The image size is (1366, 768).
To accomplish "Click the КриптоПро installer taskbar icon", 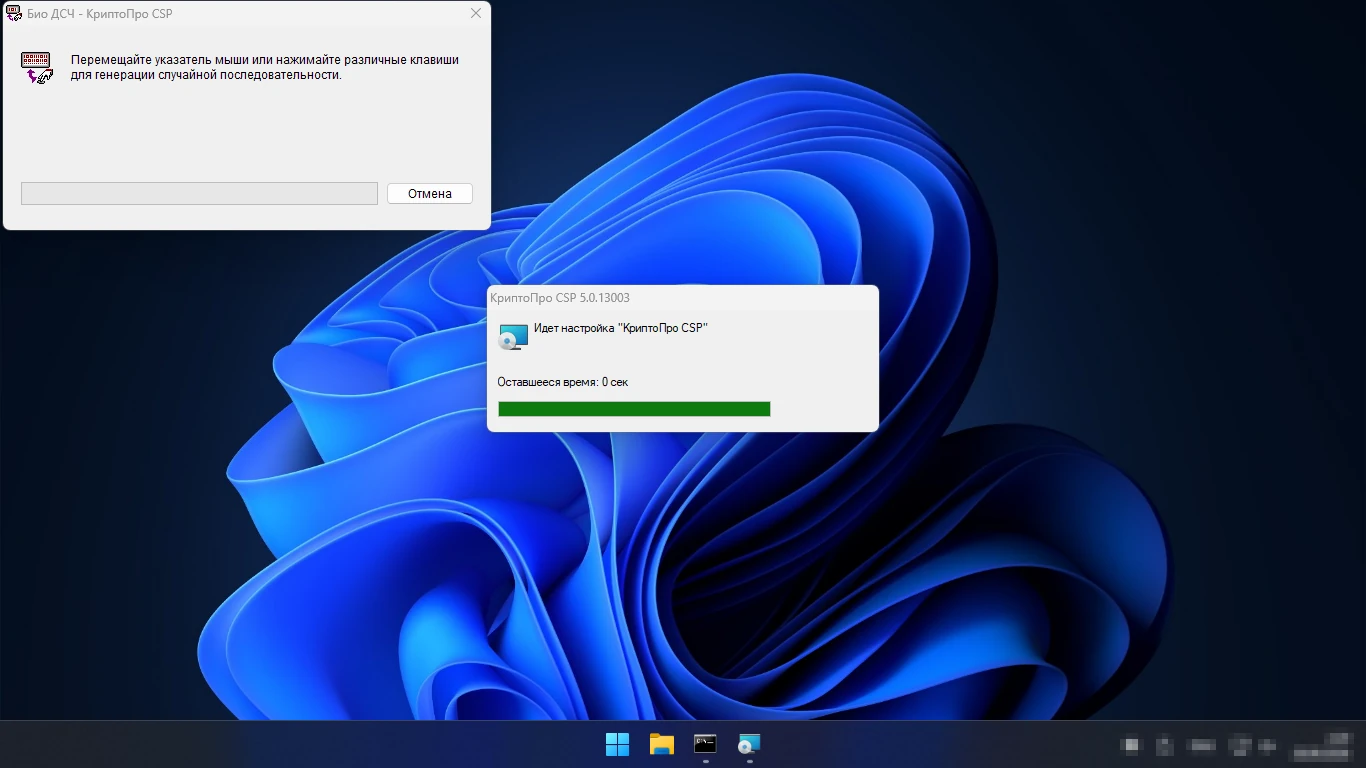I will pyautogui.click(x=749, y=744).
